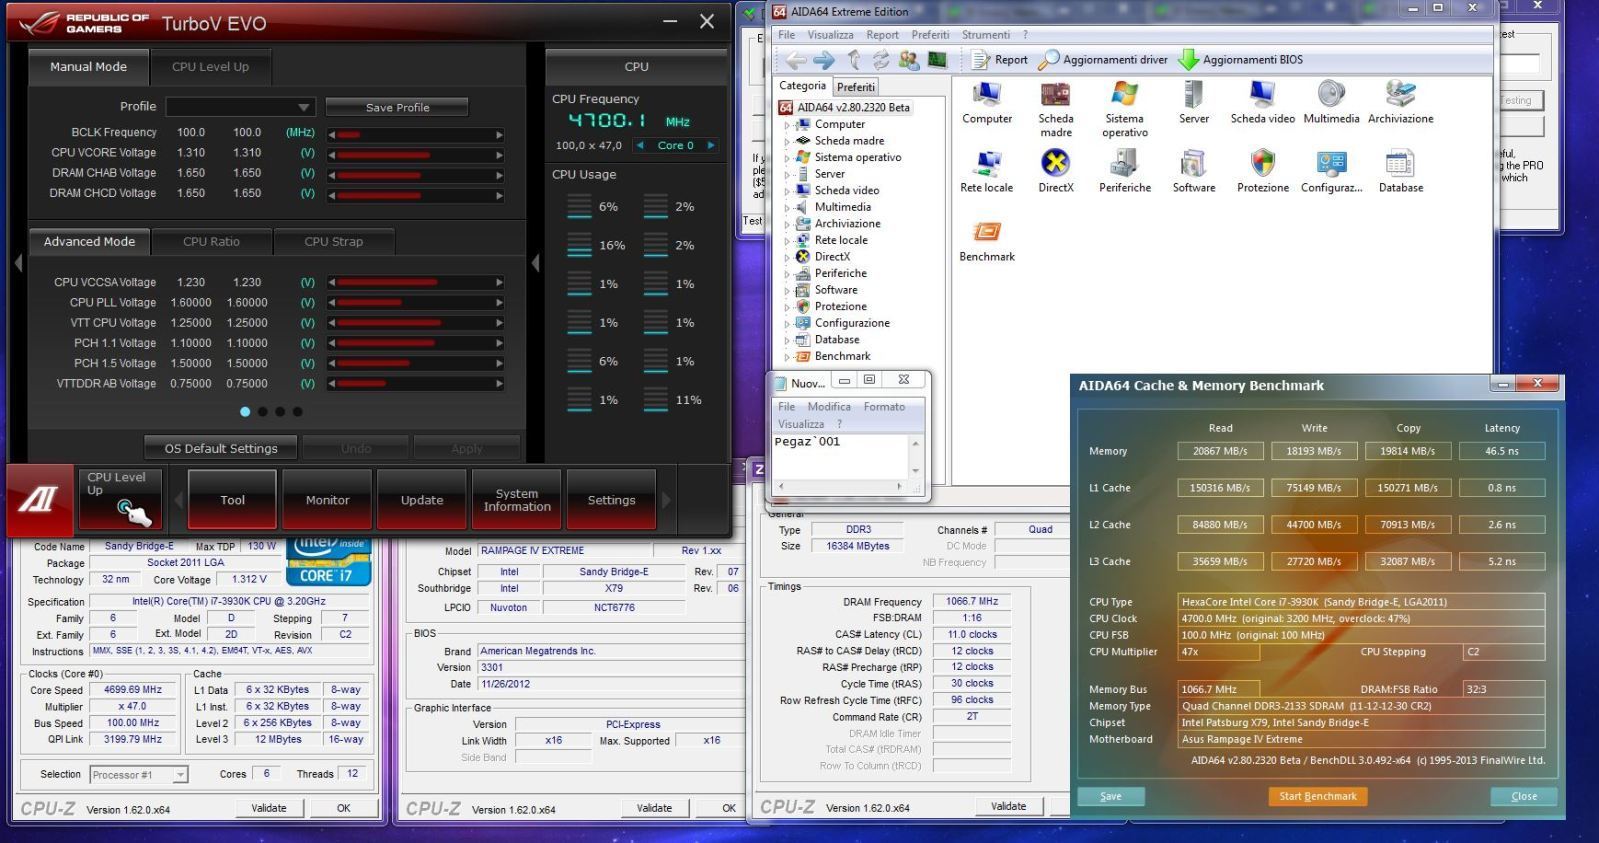The image size is (1599, 843).
Task: Click the CPU Level Up shortcut with hand icon
Action: coord(120,499)
